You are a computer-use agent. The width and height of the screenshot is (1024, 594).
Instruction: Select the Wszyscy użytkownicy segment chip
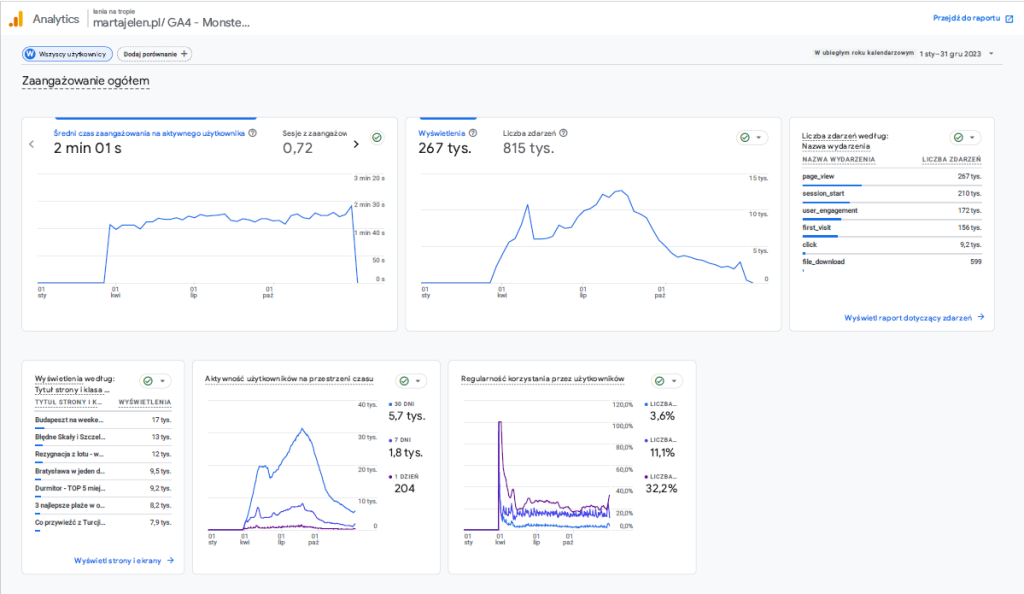(66, 54)
